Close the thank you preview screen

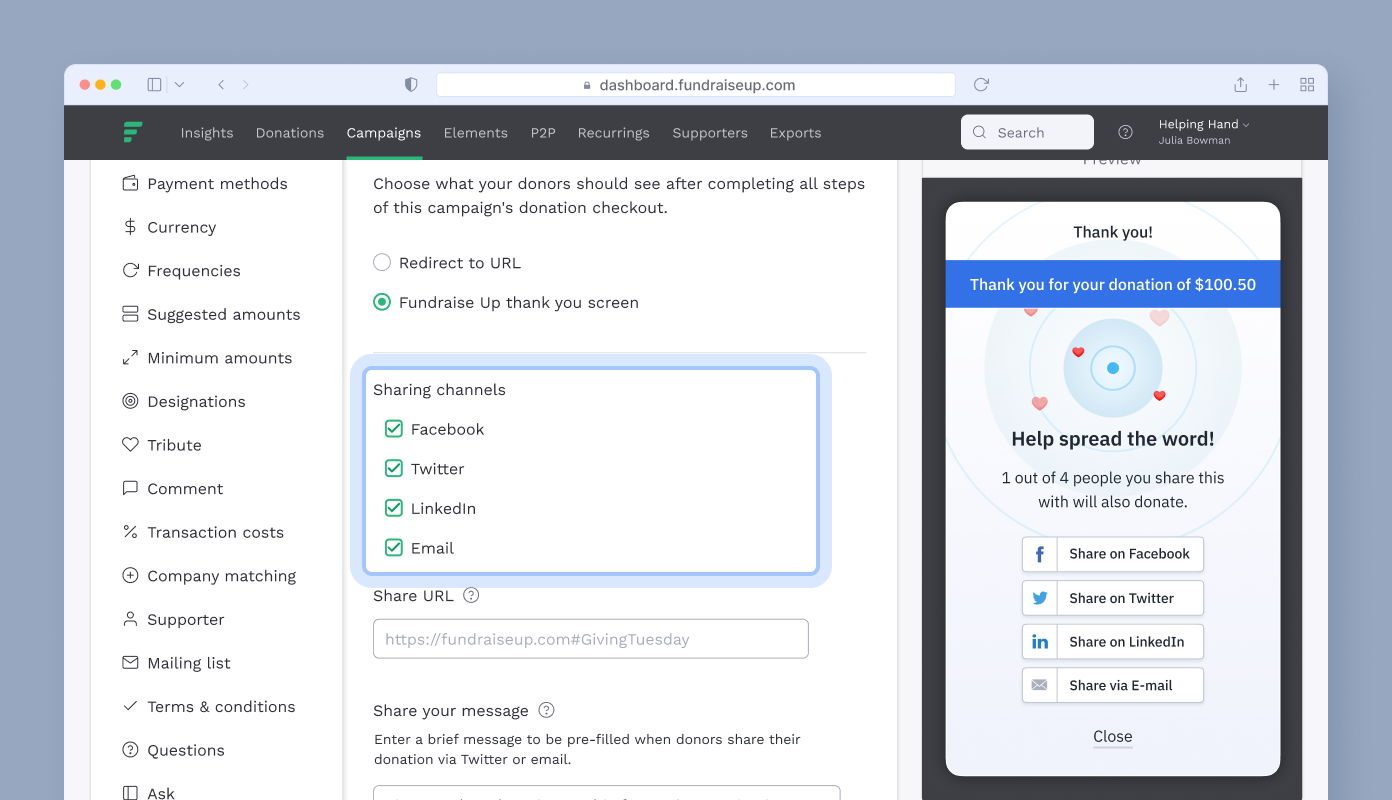[1113, 737]
